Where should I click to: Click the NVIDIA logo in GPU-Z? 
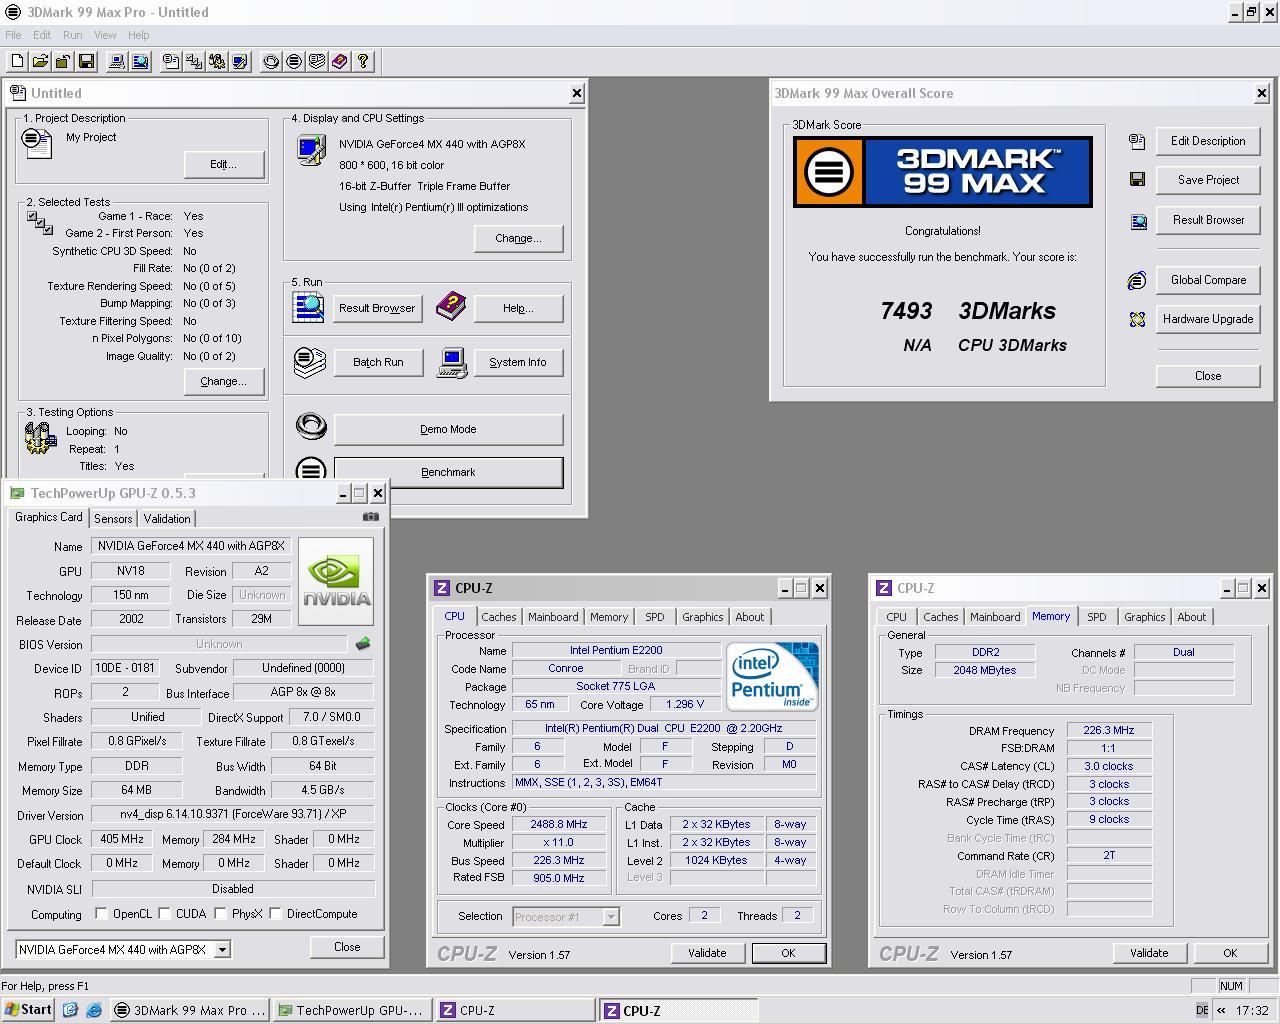tap(336, 581)
